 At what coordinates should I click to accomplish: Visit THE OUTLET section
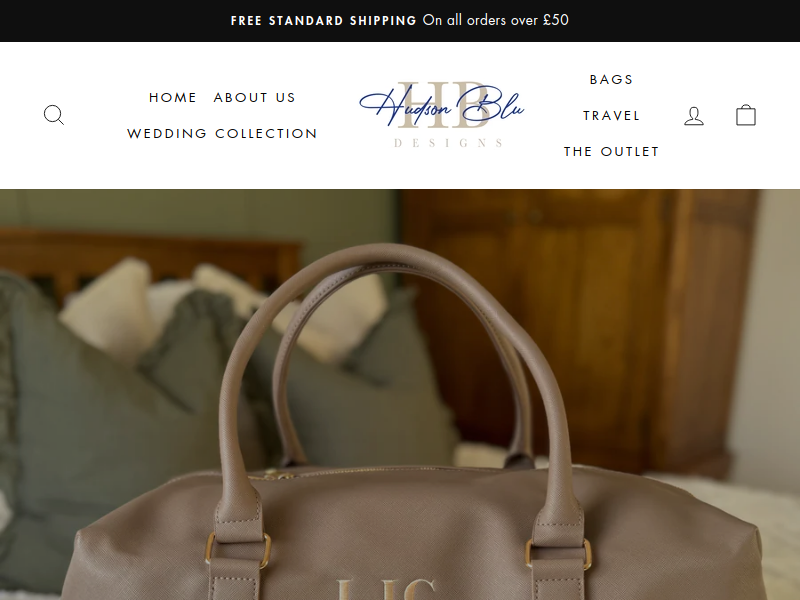pos(611,152)
